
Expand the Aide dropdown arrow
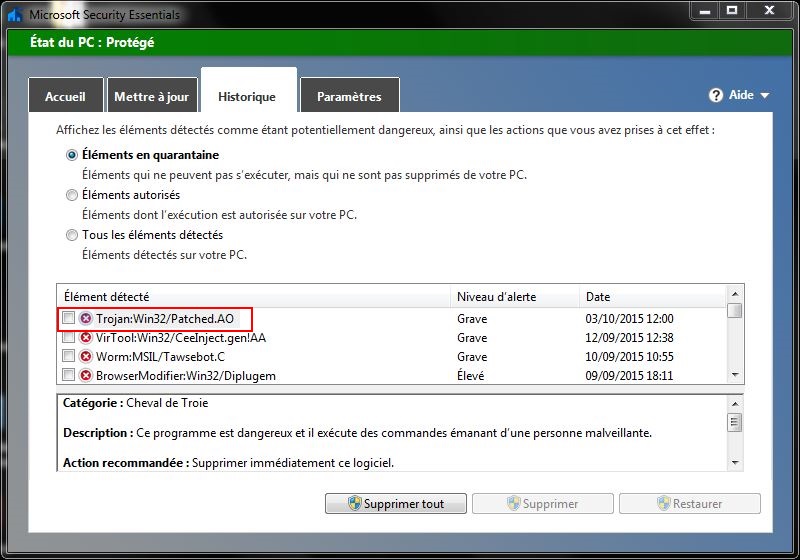[x=765, y=96]
